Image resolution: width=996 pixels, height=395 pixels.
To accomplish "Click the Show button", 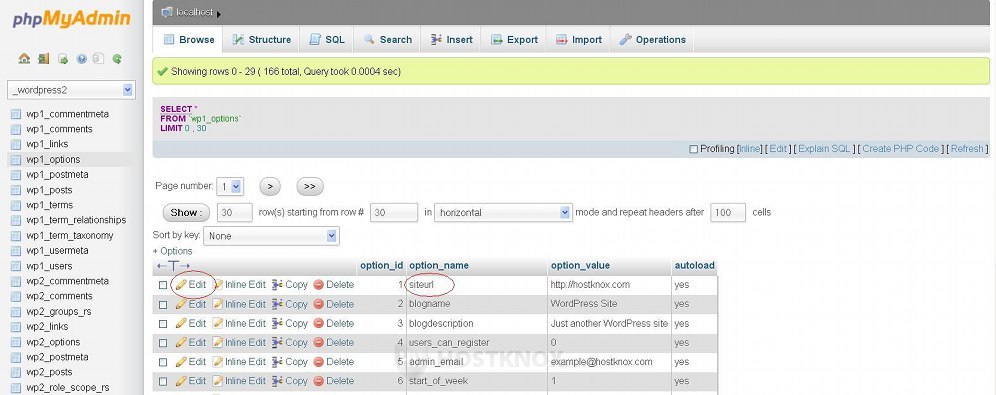I will coord(186,212).
